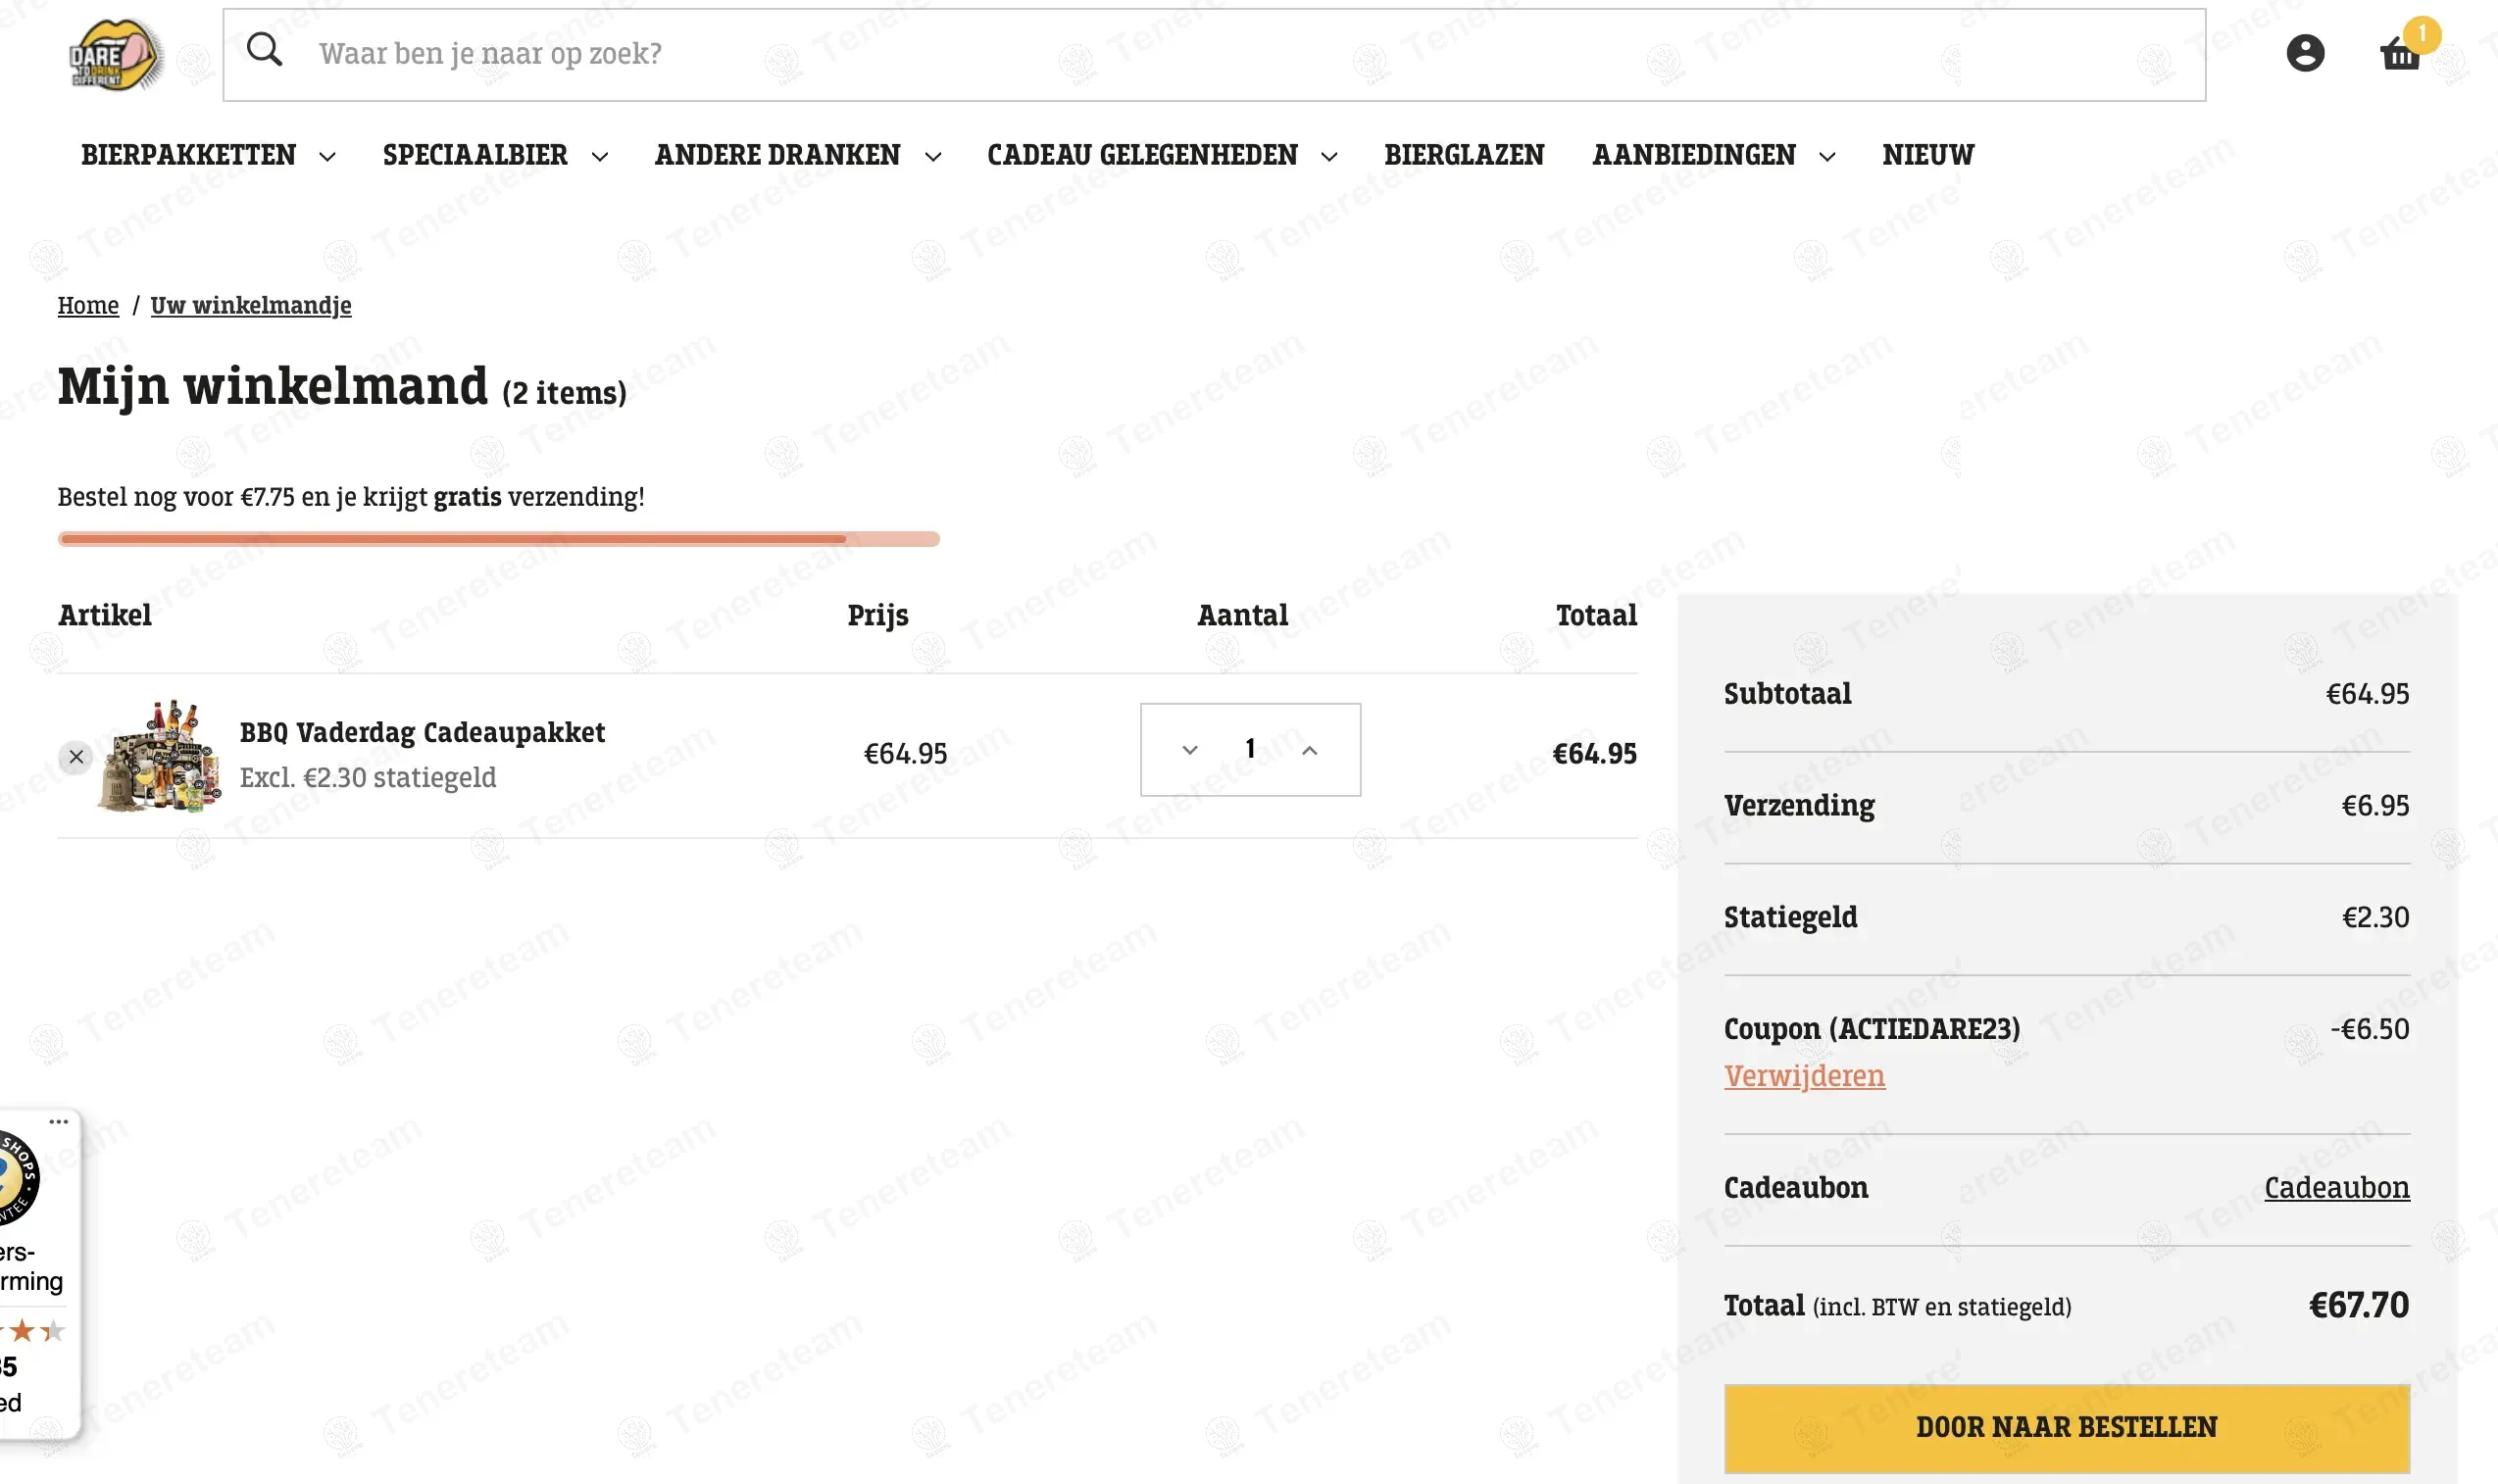Click the search magnifier icon

(x=264, y=49)
